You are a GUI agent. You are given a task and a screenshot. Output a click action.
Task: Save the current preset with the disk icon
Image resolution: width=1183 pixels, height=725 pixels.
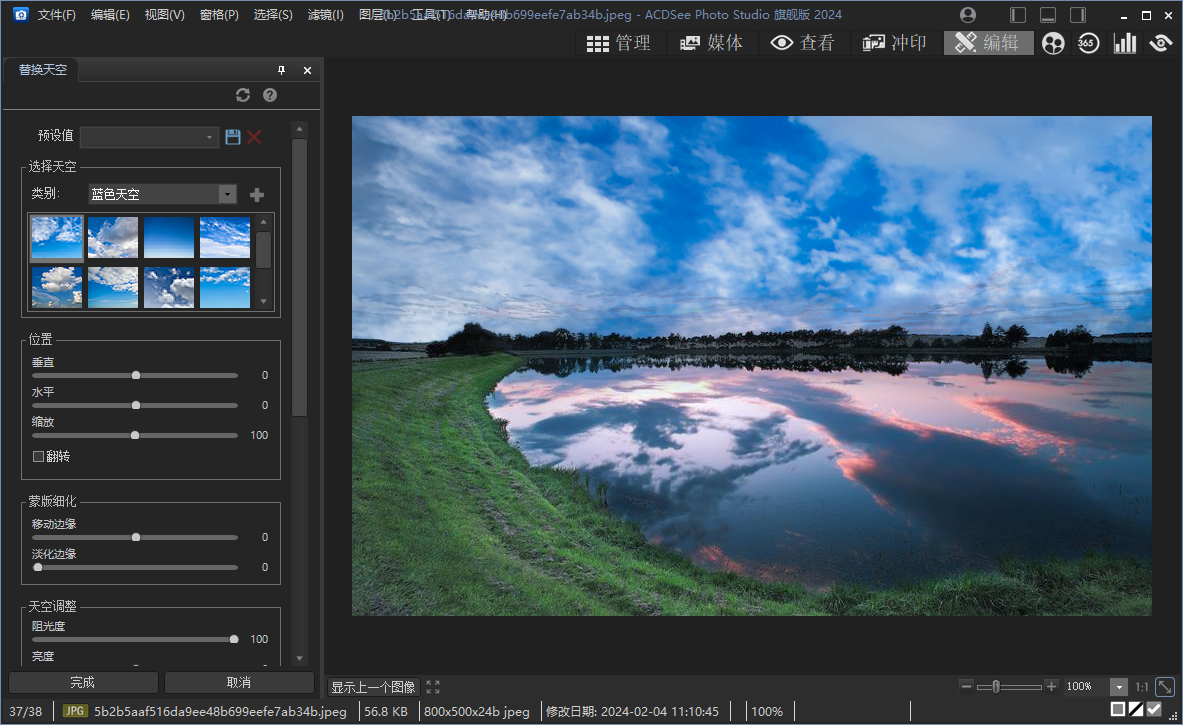tap(233, 137)
